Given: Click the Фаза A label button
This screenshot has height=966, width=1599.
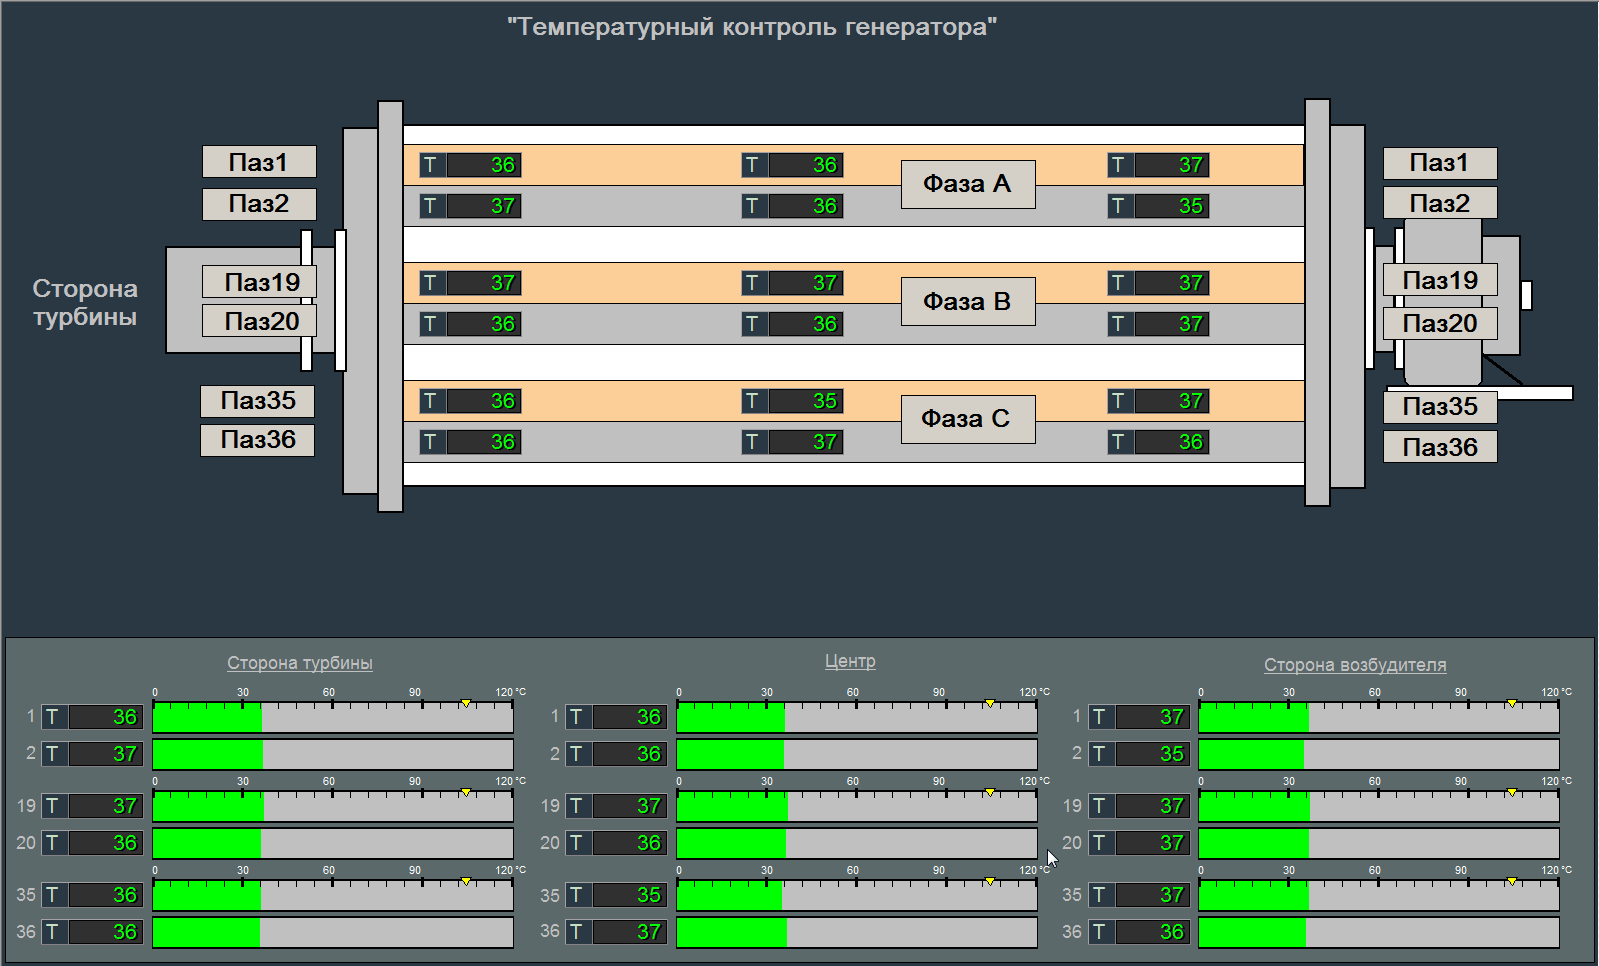Looking at the screenshot, I should coord(967,184).
